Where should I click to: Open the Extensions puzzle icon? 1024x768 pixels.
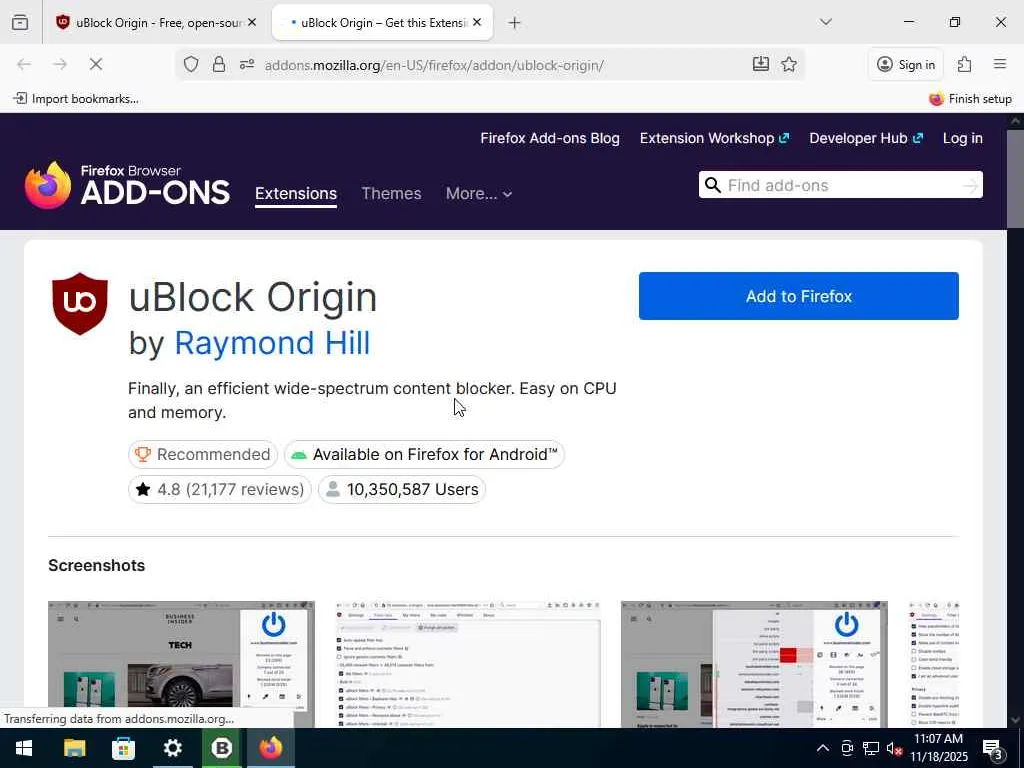tap(964, 64)
